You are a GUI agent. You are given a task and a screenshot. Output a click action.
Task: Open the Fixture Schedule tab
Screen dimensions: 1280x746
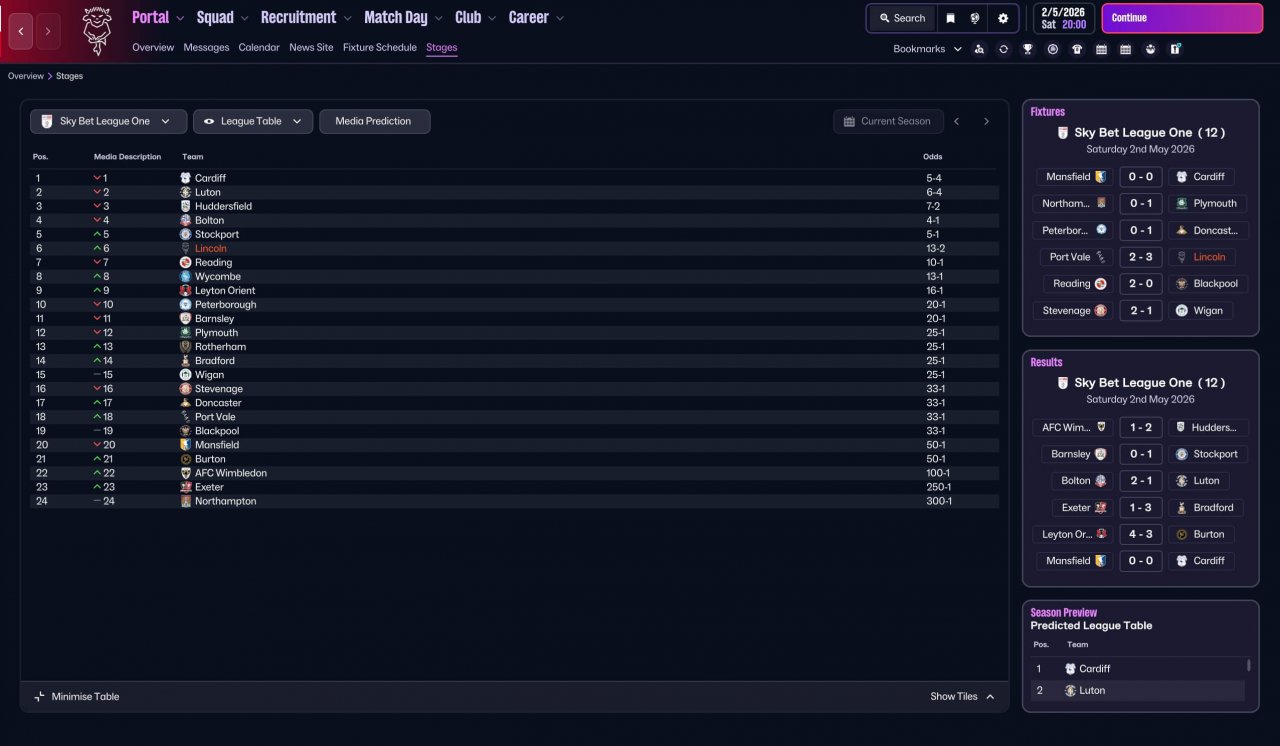379,47
